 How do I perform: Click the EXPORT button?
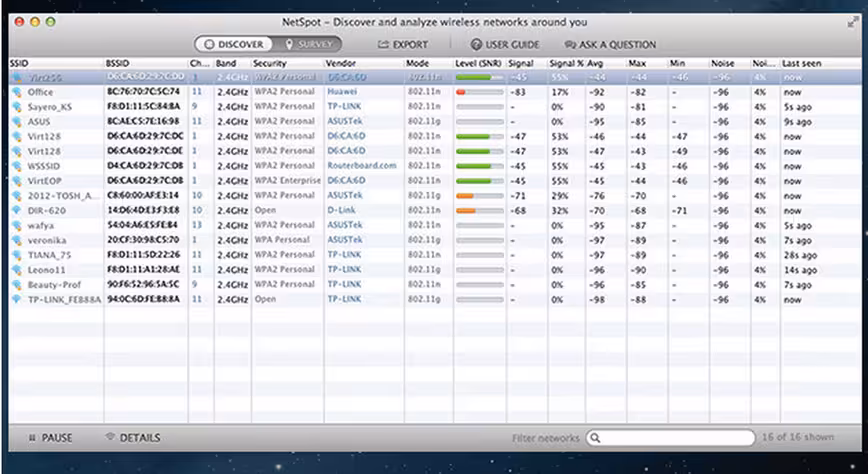[403, 45]
